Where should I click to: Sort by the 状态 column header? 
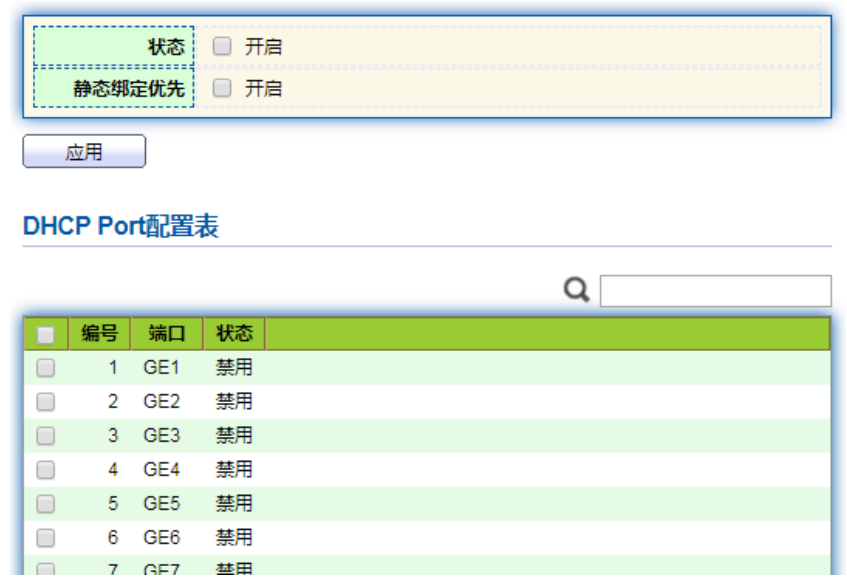234,334
